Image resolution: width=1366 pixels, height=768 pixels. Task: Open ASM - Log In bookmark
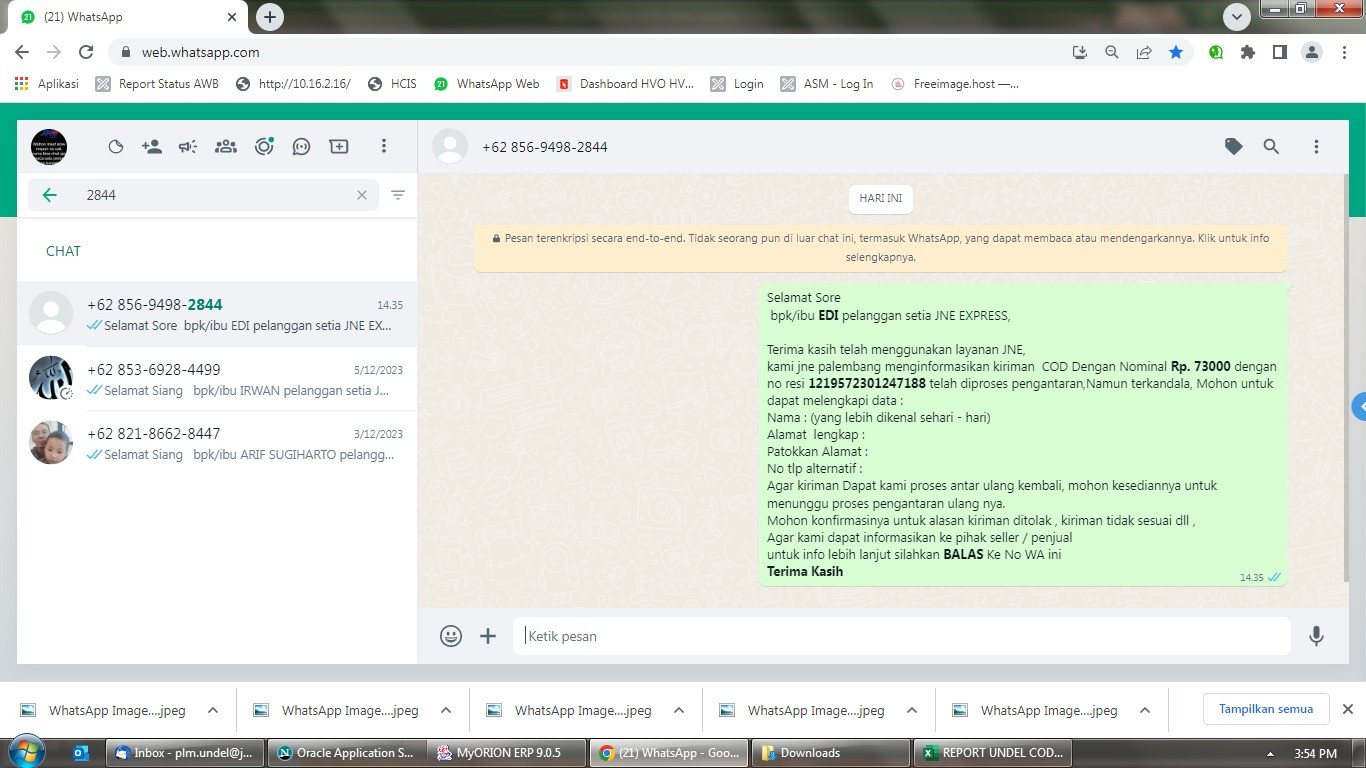(x=827, y=84)
